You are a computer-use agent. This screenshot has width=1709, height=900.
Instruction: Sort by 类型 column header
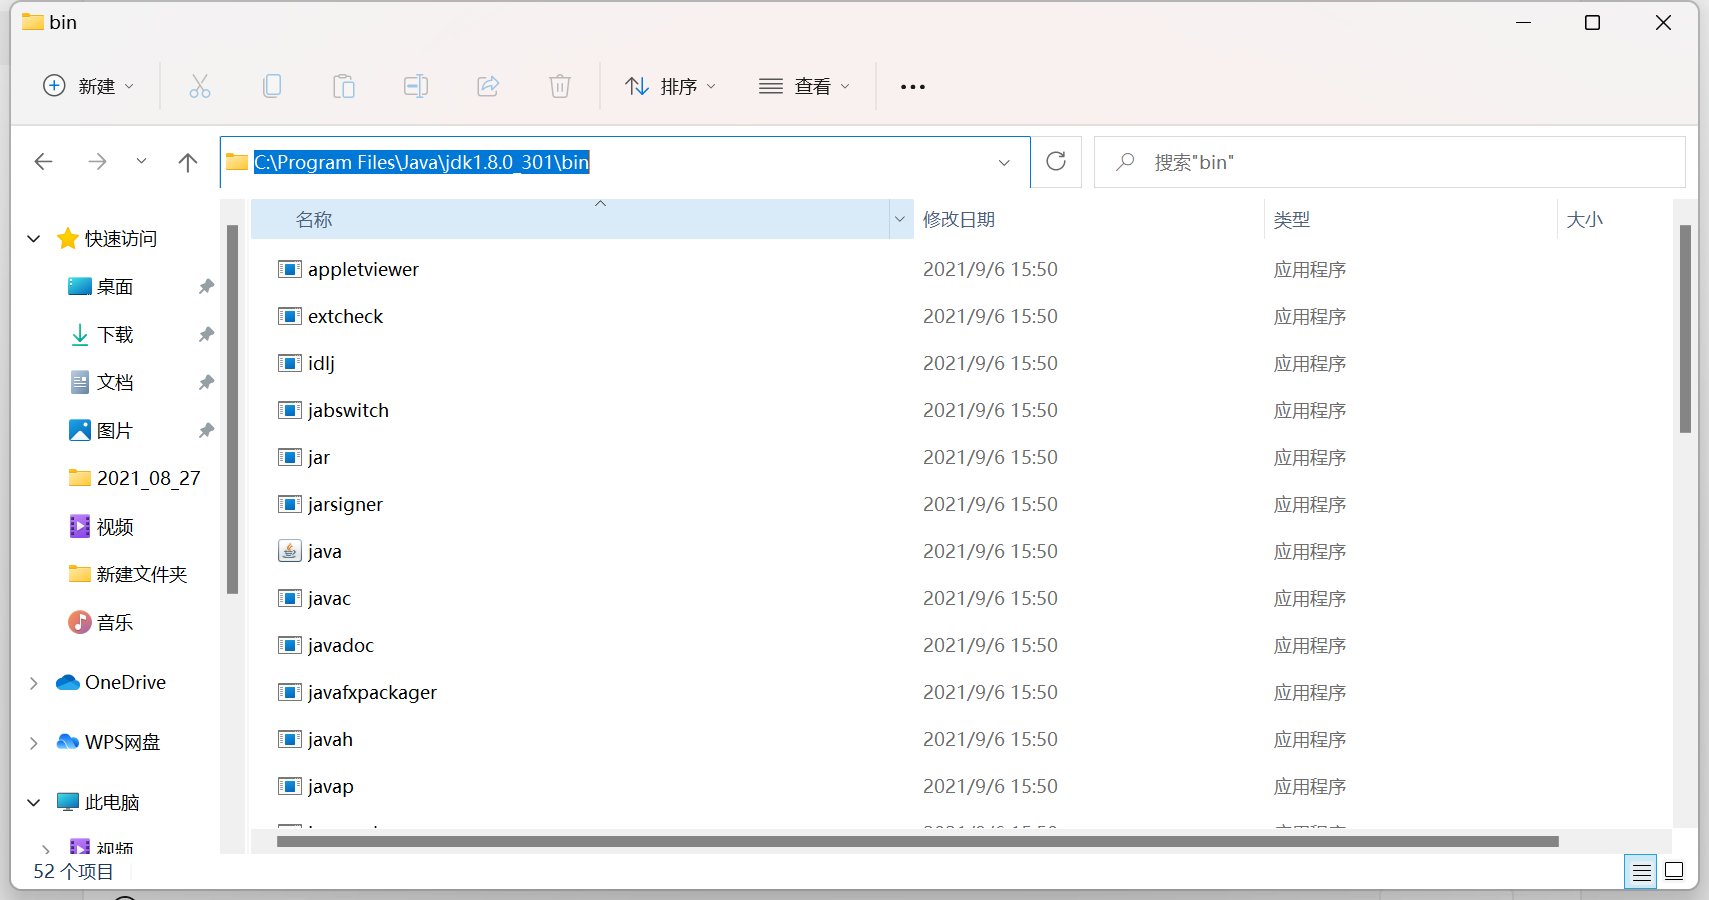(1411, 219)
